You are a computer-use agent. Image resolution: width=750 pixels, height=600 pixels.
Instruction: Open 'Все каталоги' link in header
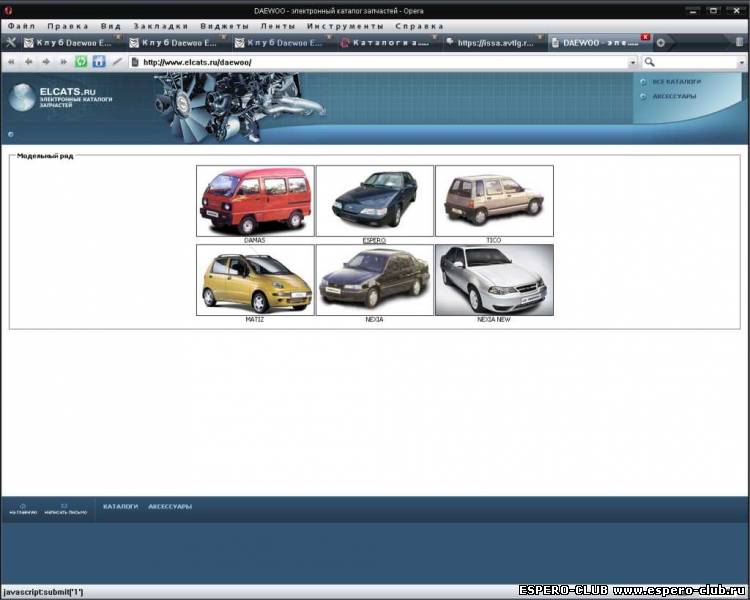[x=676, y=82]
